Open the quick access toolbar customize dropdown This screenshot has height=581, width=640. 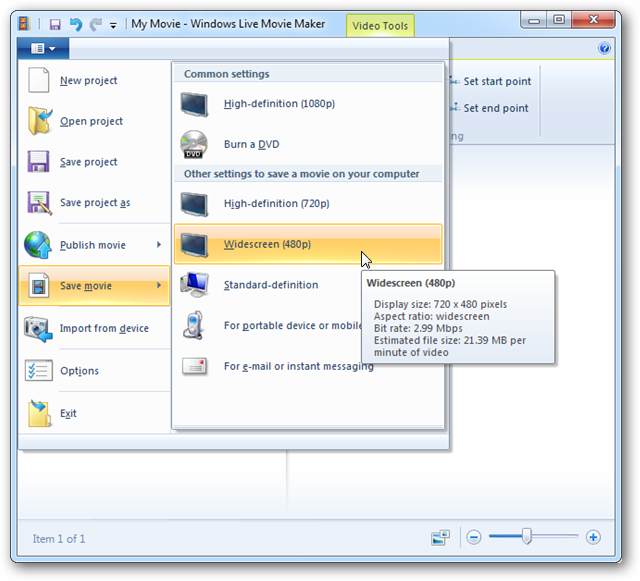(113, 25)
